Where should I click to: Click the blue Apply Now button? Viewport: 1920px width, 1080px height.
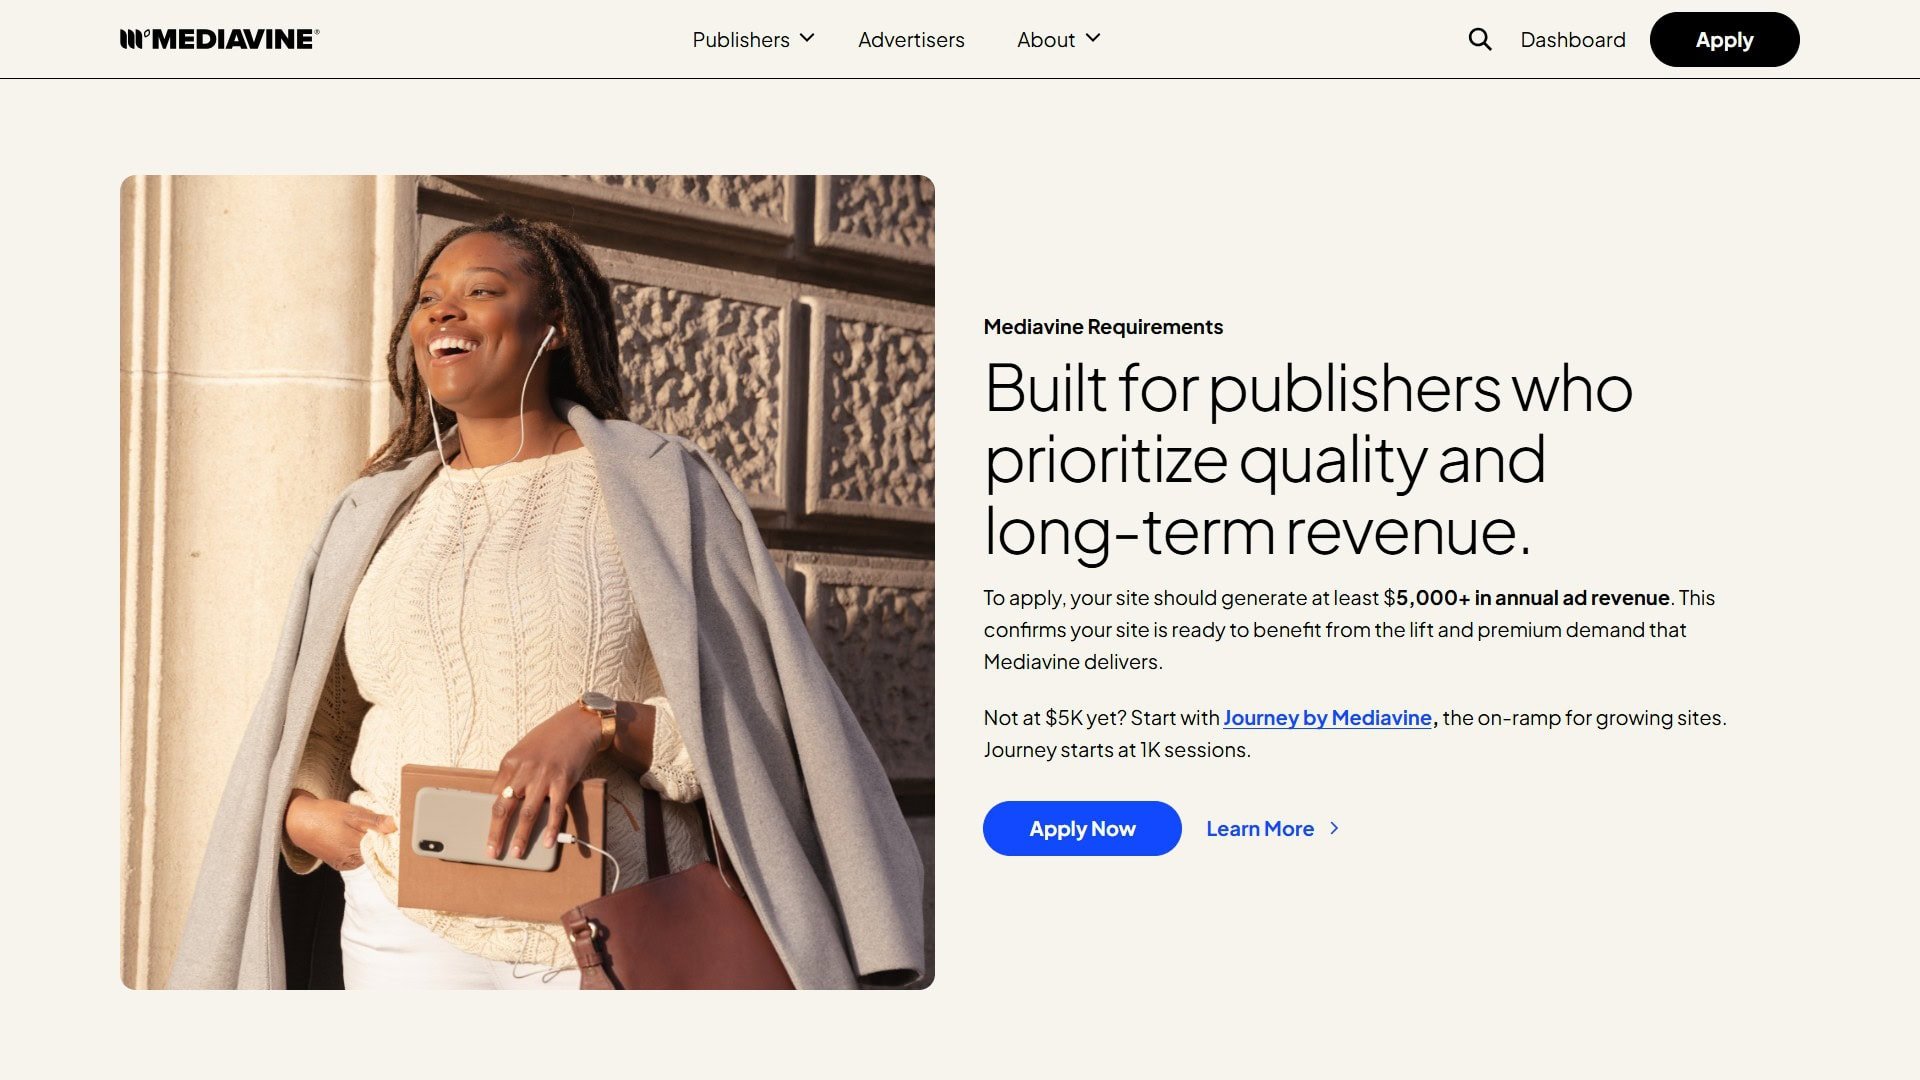(x=1082, y=828)
